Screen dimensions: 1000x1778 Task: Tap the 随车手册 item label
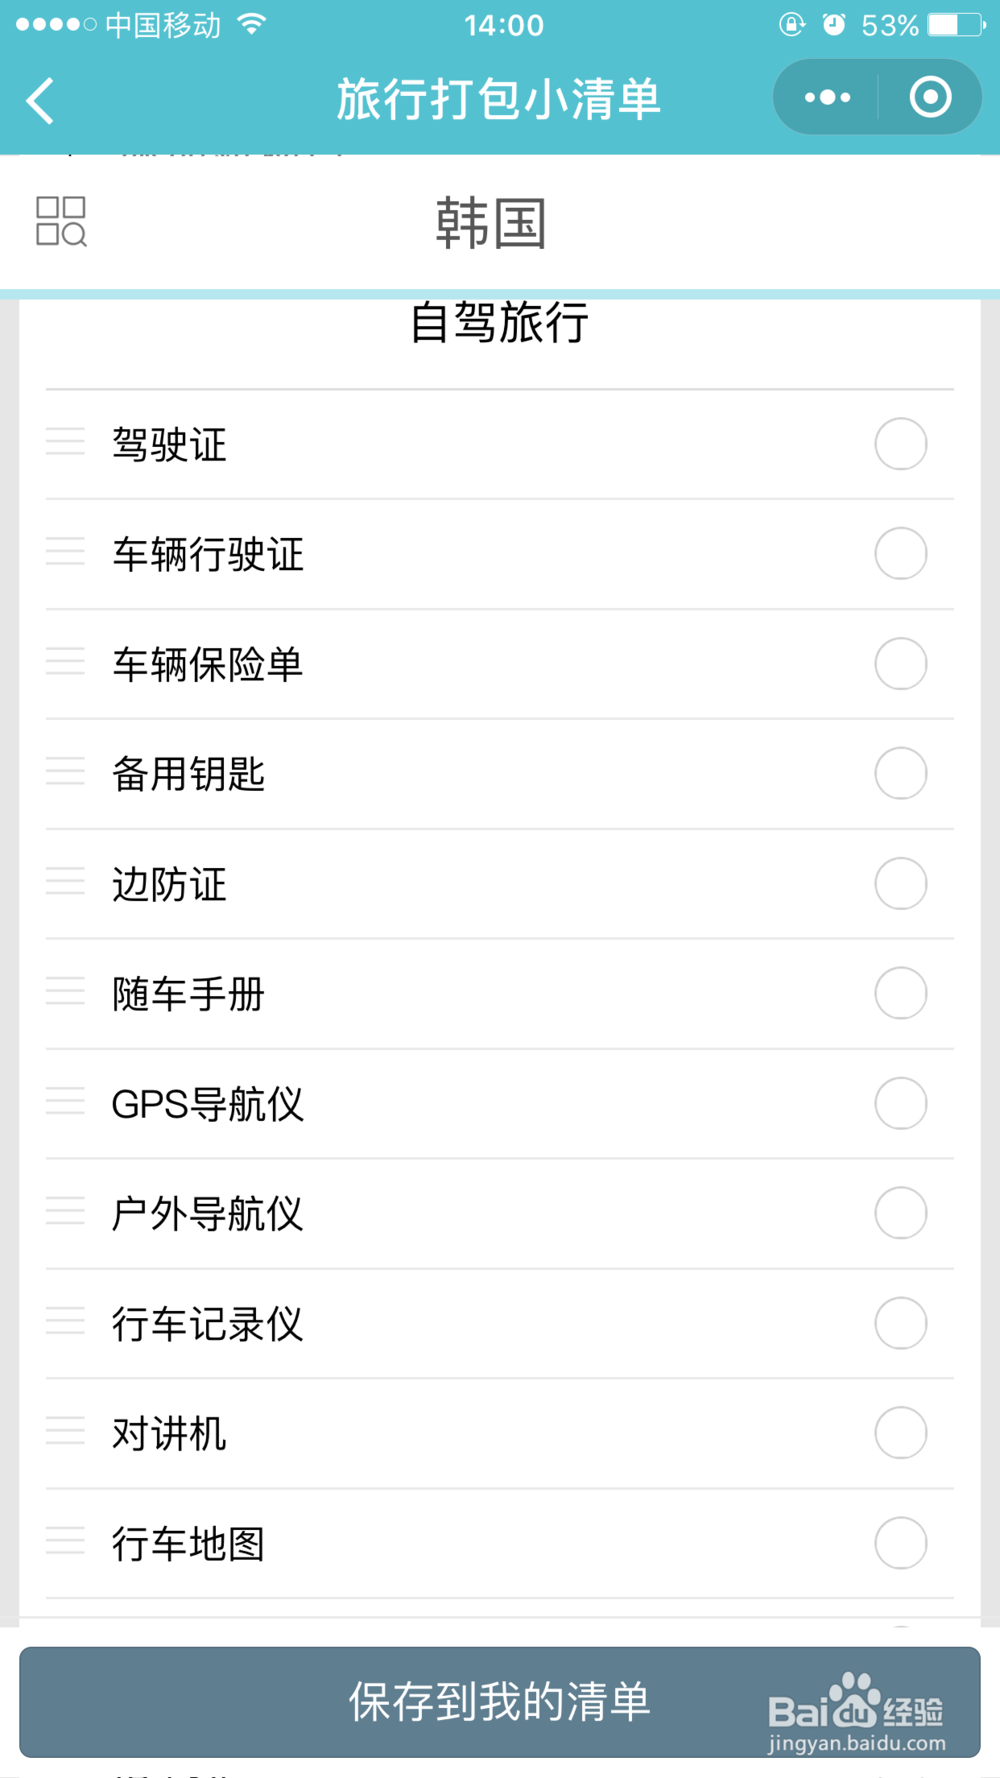coord(188,994)
